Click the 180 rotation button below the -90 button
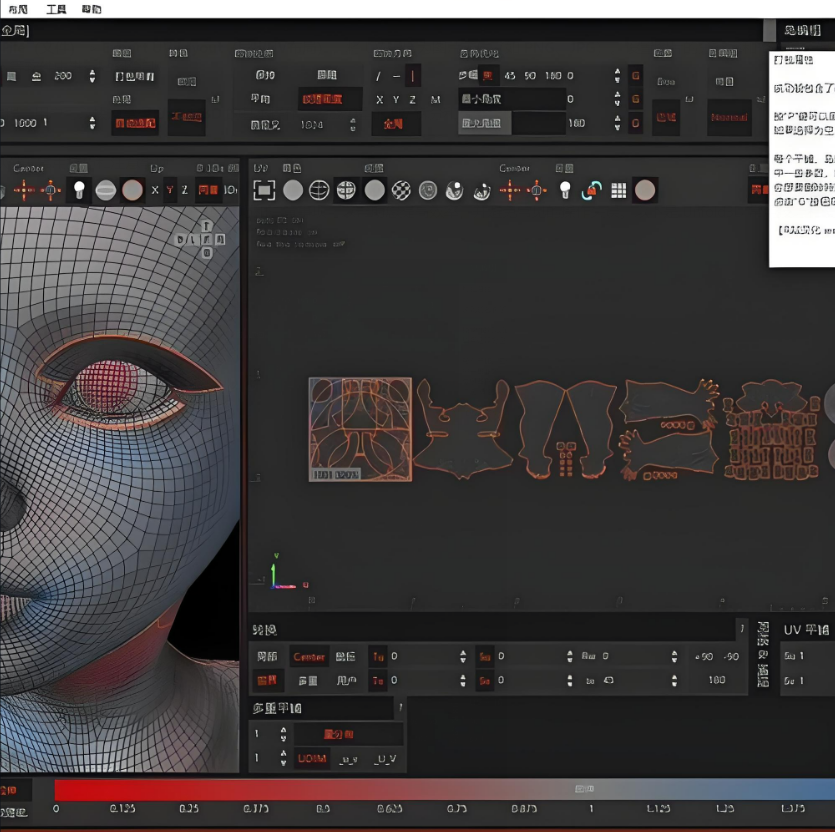This screenshot has width=835, height=832. click(x=717, y=680)
